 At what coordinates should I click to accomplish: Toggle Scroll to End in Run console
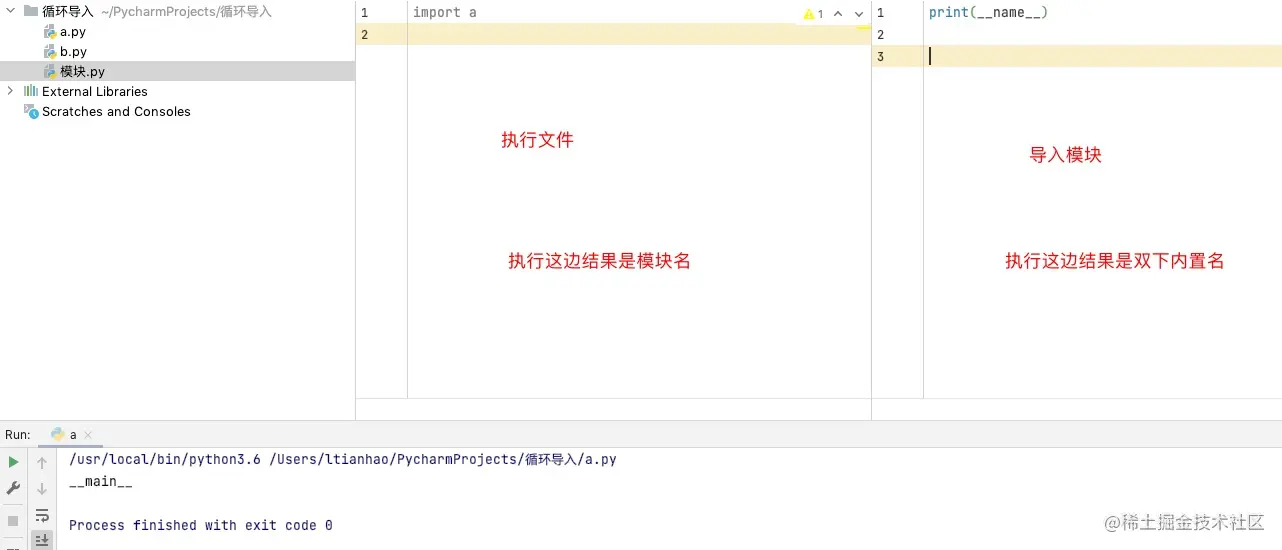[x=42, y=541]
